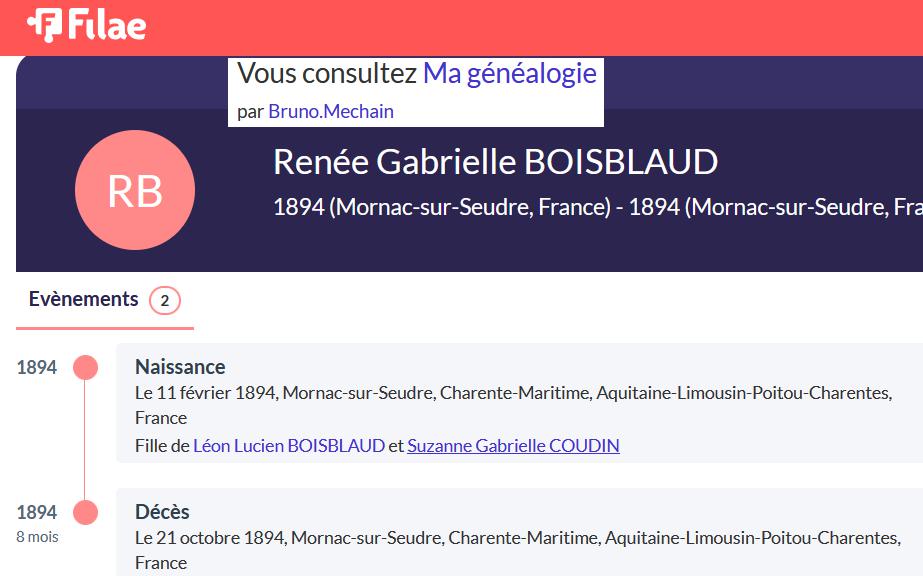The width and height of the screenshot is (923, 576).
Task: Click the Filae wordmark text
Action: click(107, 25)
